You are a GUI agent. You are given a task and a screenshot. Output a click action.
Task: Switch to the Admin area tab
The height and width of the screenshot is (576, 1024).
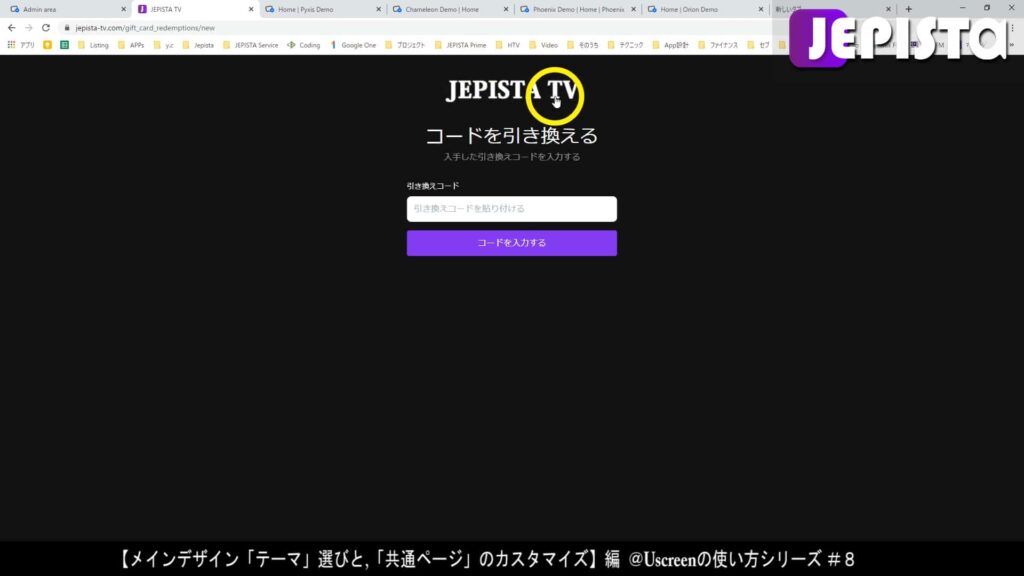coord(68,9)
